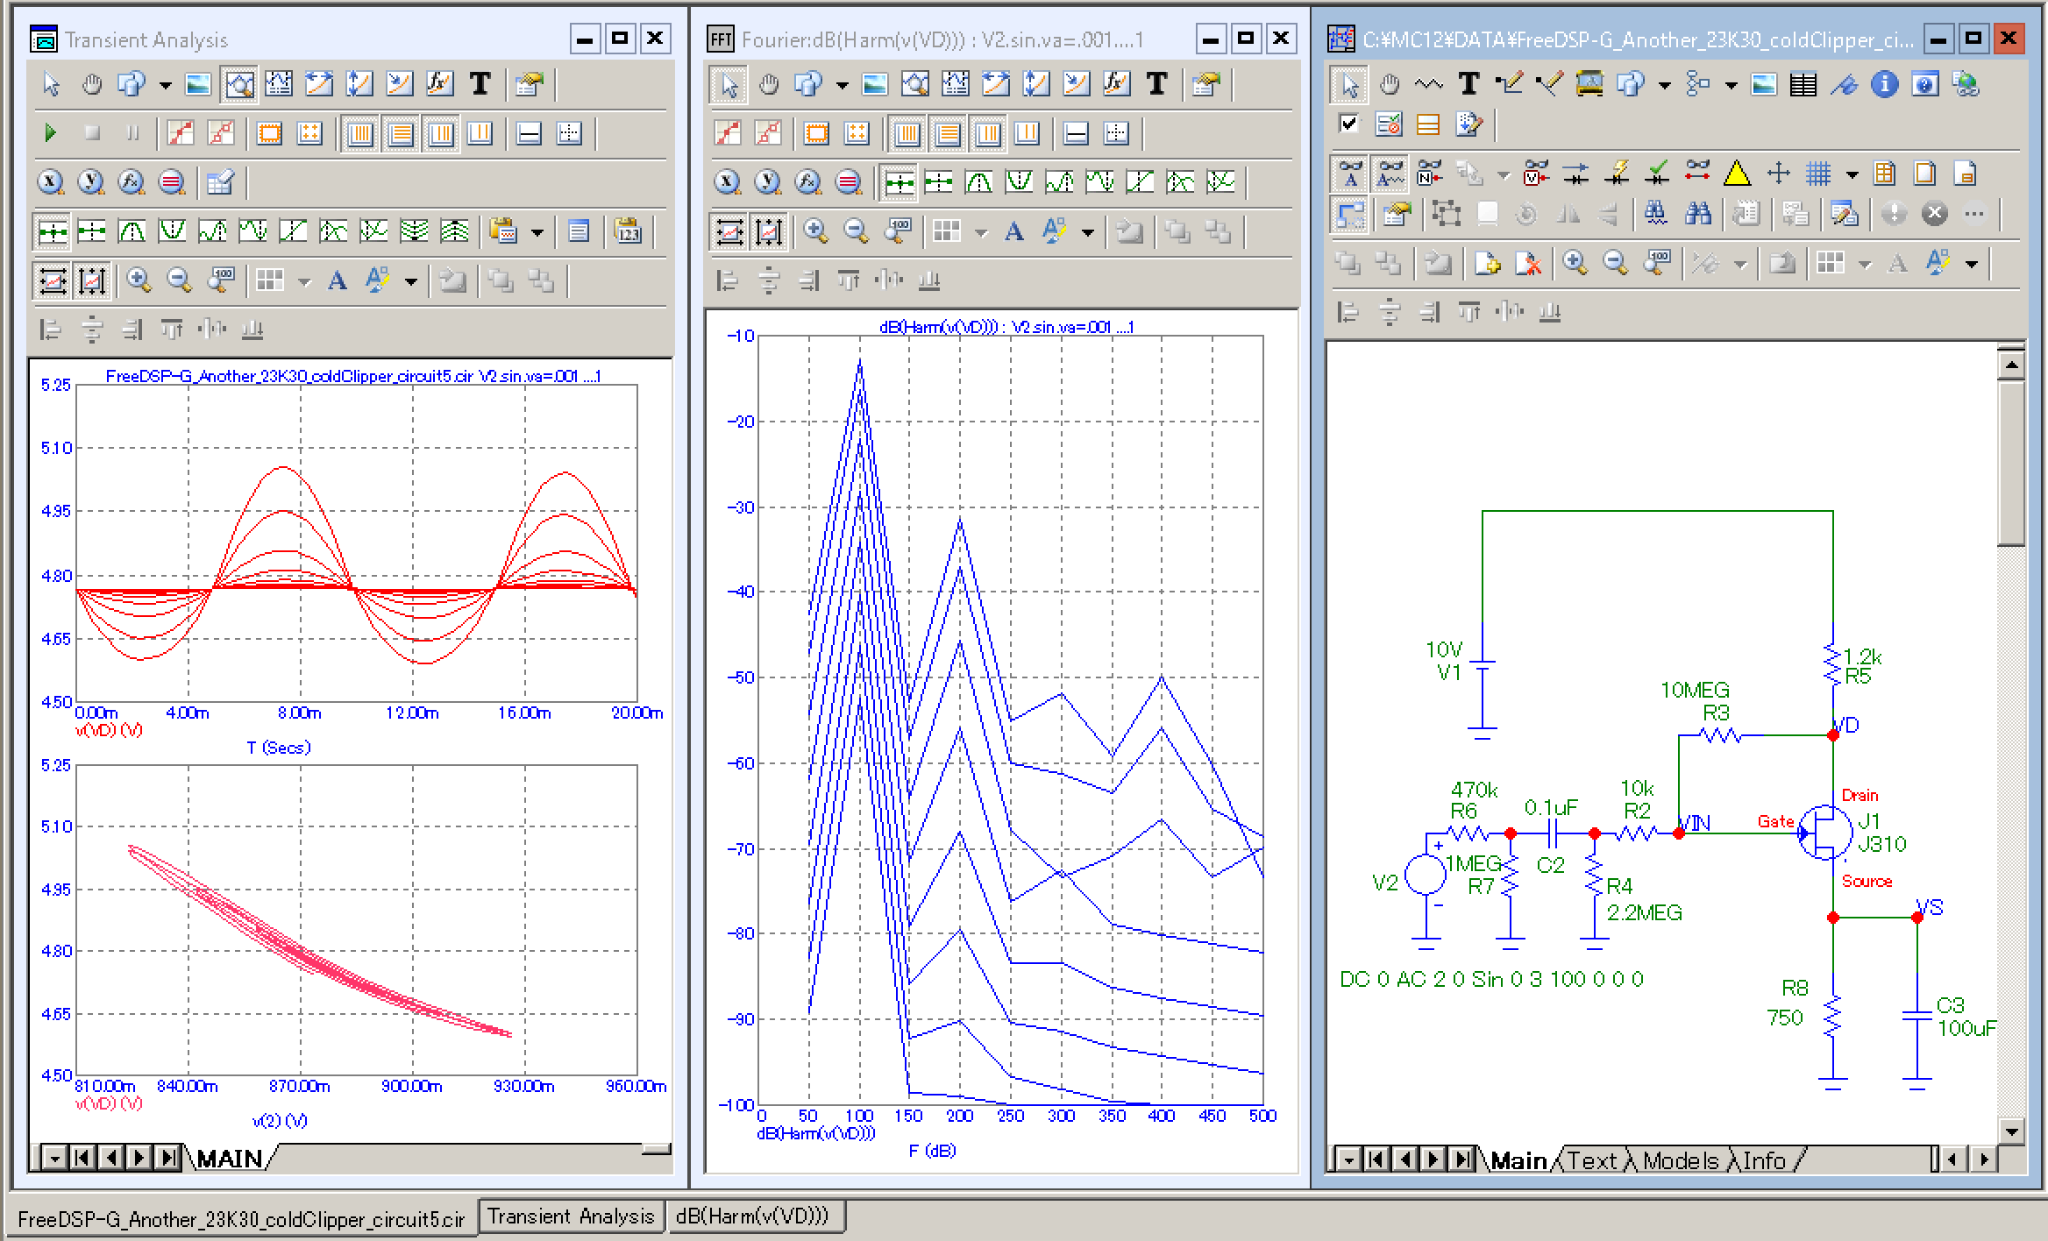Switch to Models tab in schematic window
The width and height of the screenshot is (2048, 1241).
pos(1680,1160)
